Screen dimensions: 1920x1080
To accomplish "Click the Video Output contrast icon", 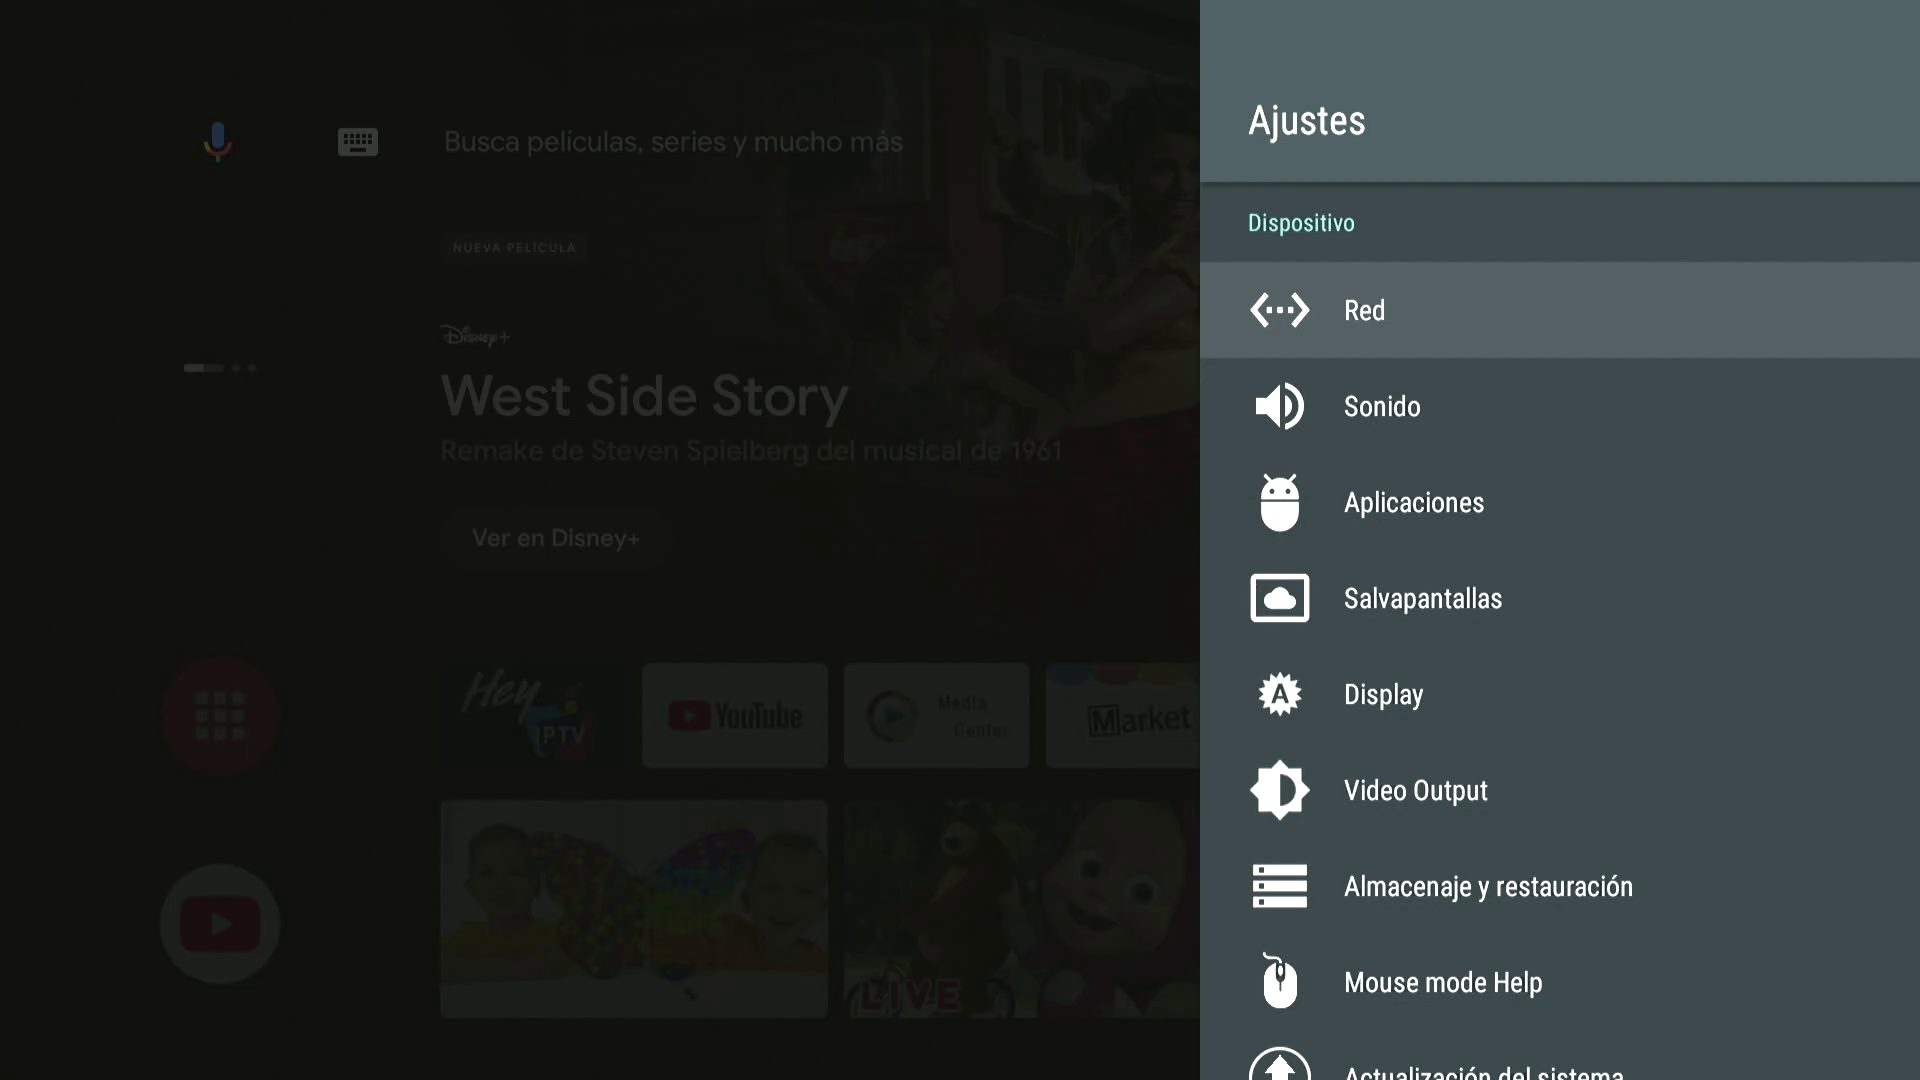I will tap(1279, 790).
